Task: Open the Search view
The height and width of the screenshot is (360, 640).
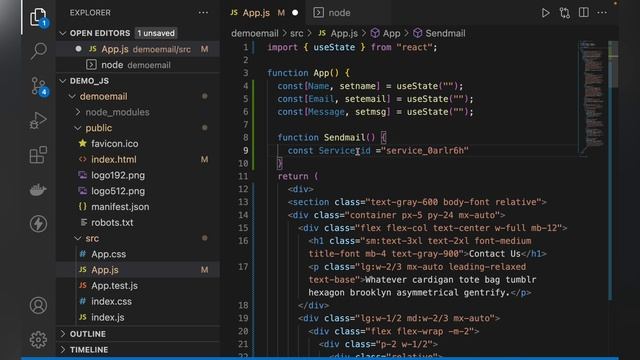Action: click(x=38, y=51)
